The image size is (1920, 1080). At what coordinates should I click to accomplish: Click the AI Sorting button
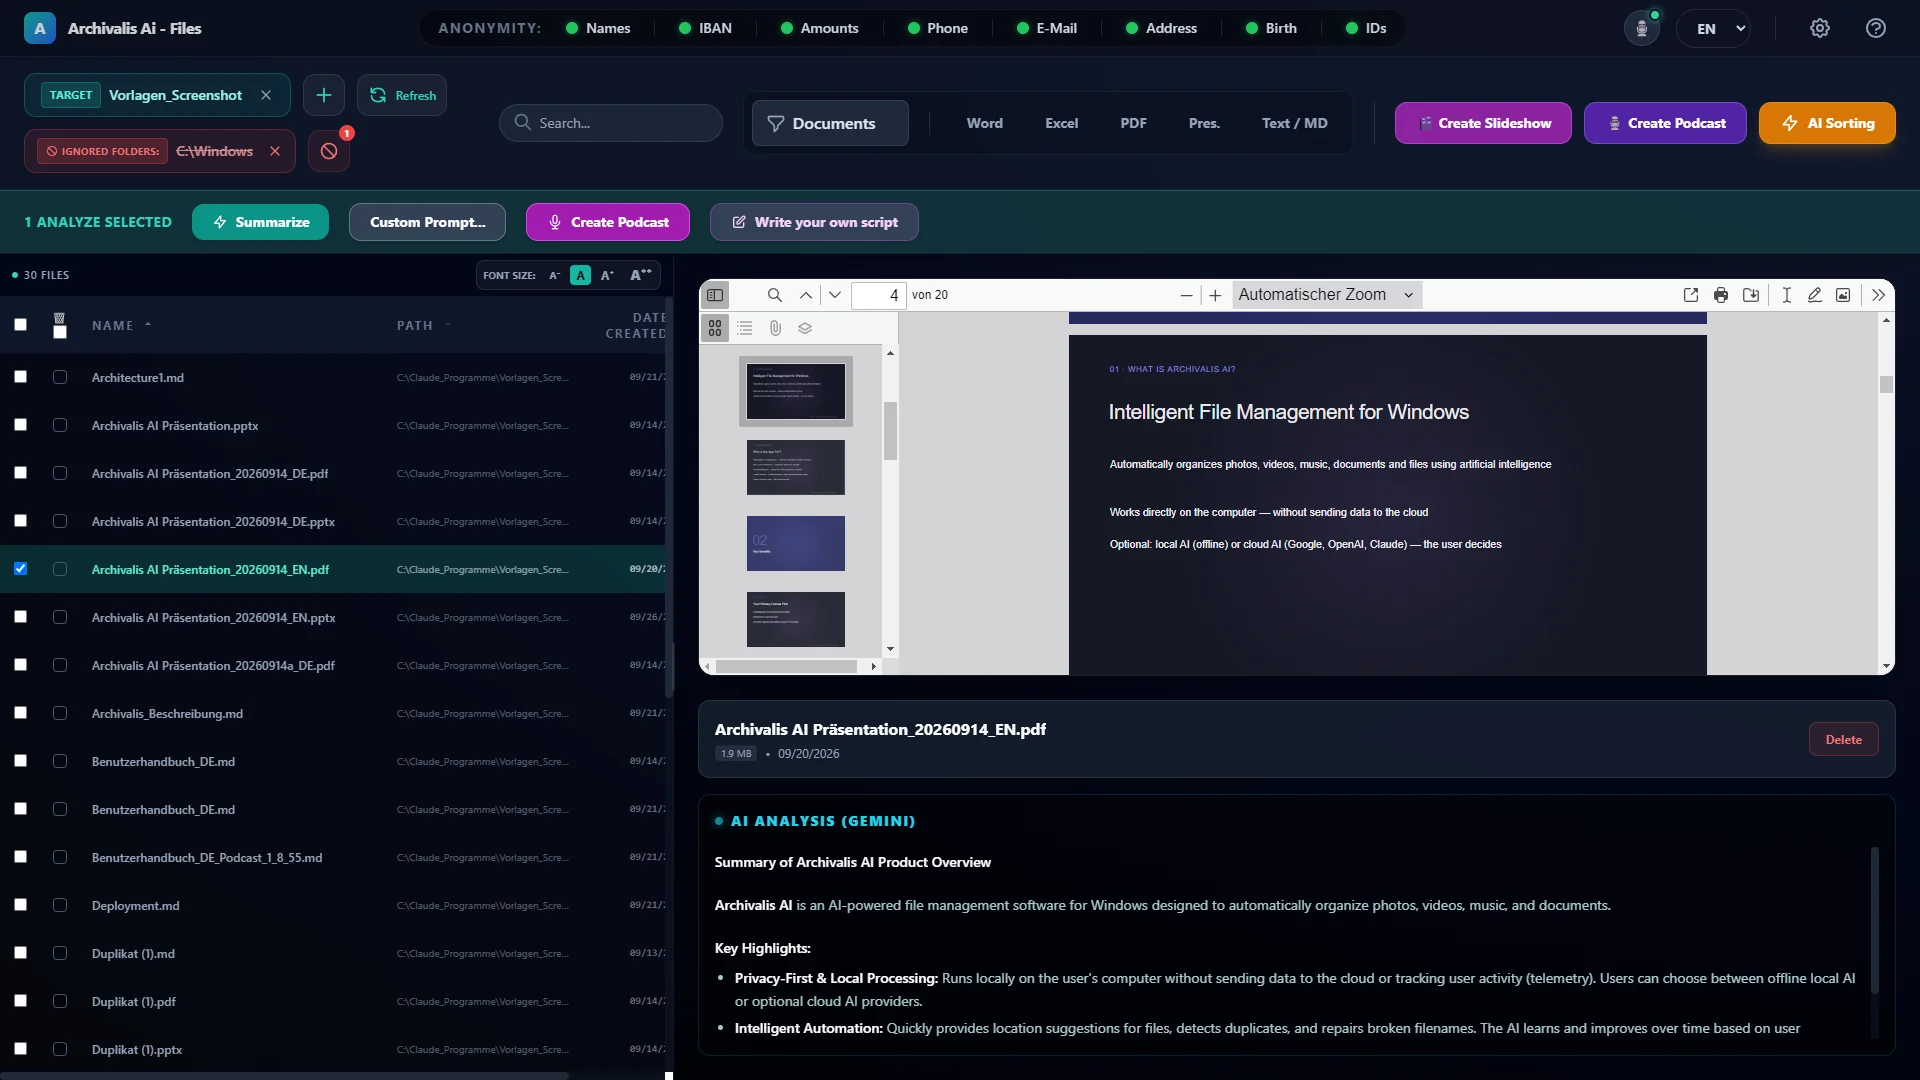click(1827, 123)
